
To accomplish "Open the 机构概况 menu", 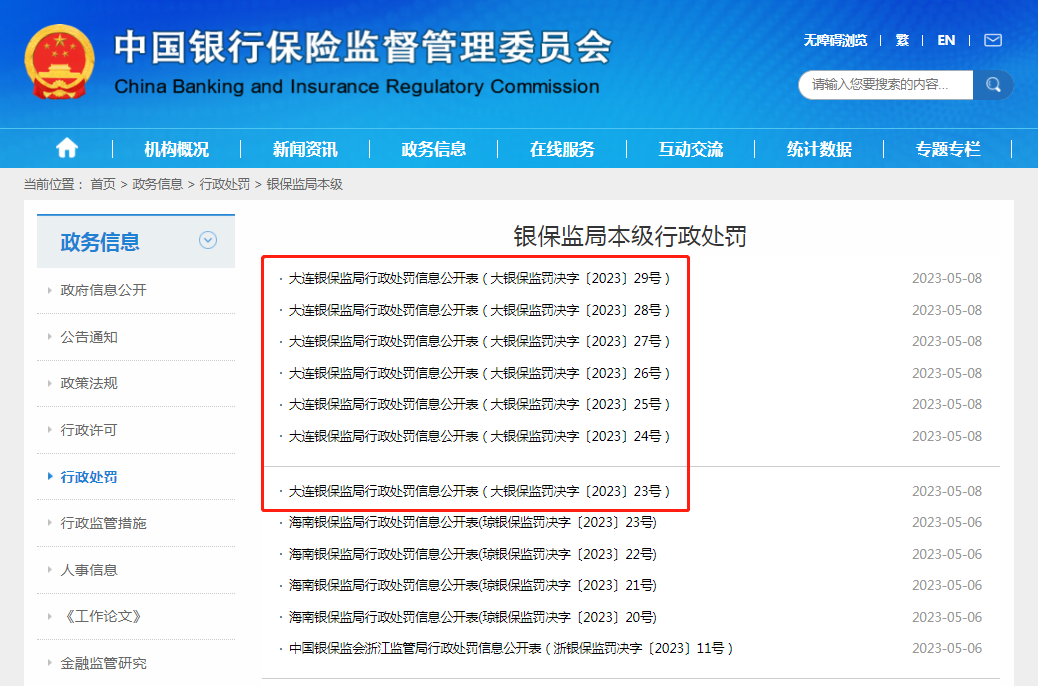I will pyautogui.click(x=177, y=149).
